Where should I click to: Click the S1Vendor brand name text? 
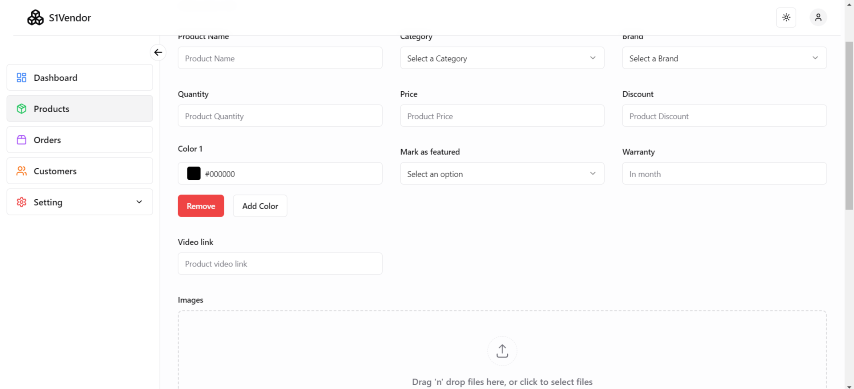(x=70, y=18)
